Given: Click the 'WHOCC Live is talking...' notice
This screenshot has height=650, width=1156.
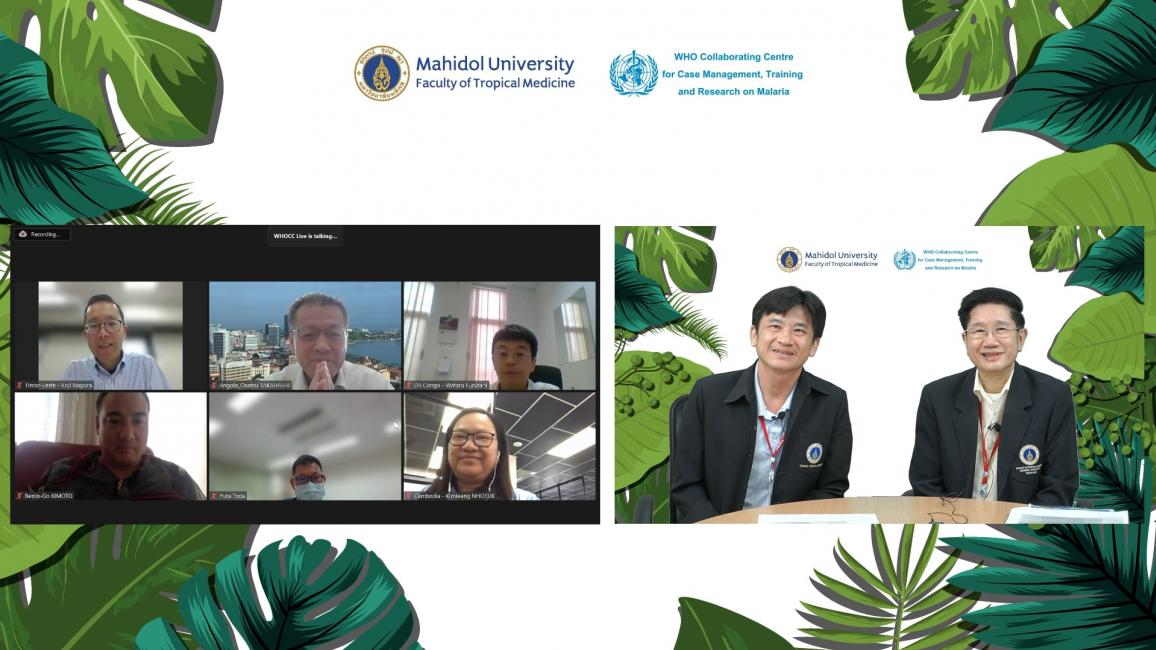Looking at the screenshot, I should tap(305, 236).
